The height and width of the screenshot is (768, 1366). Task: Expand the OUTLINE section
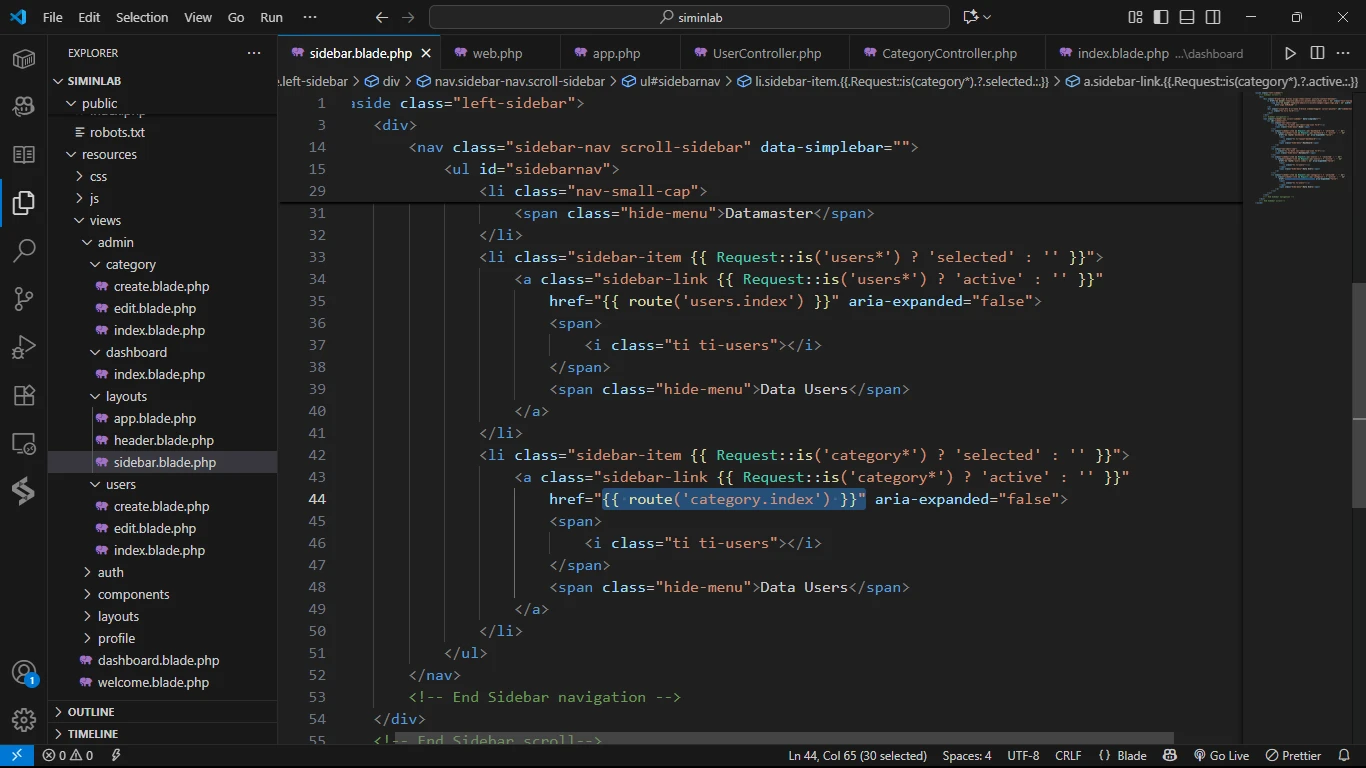coord(91,712)
